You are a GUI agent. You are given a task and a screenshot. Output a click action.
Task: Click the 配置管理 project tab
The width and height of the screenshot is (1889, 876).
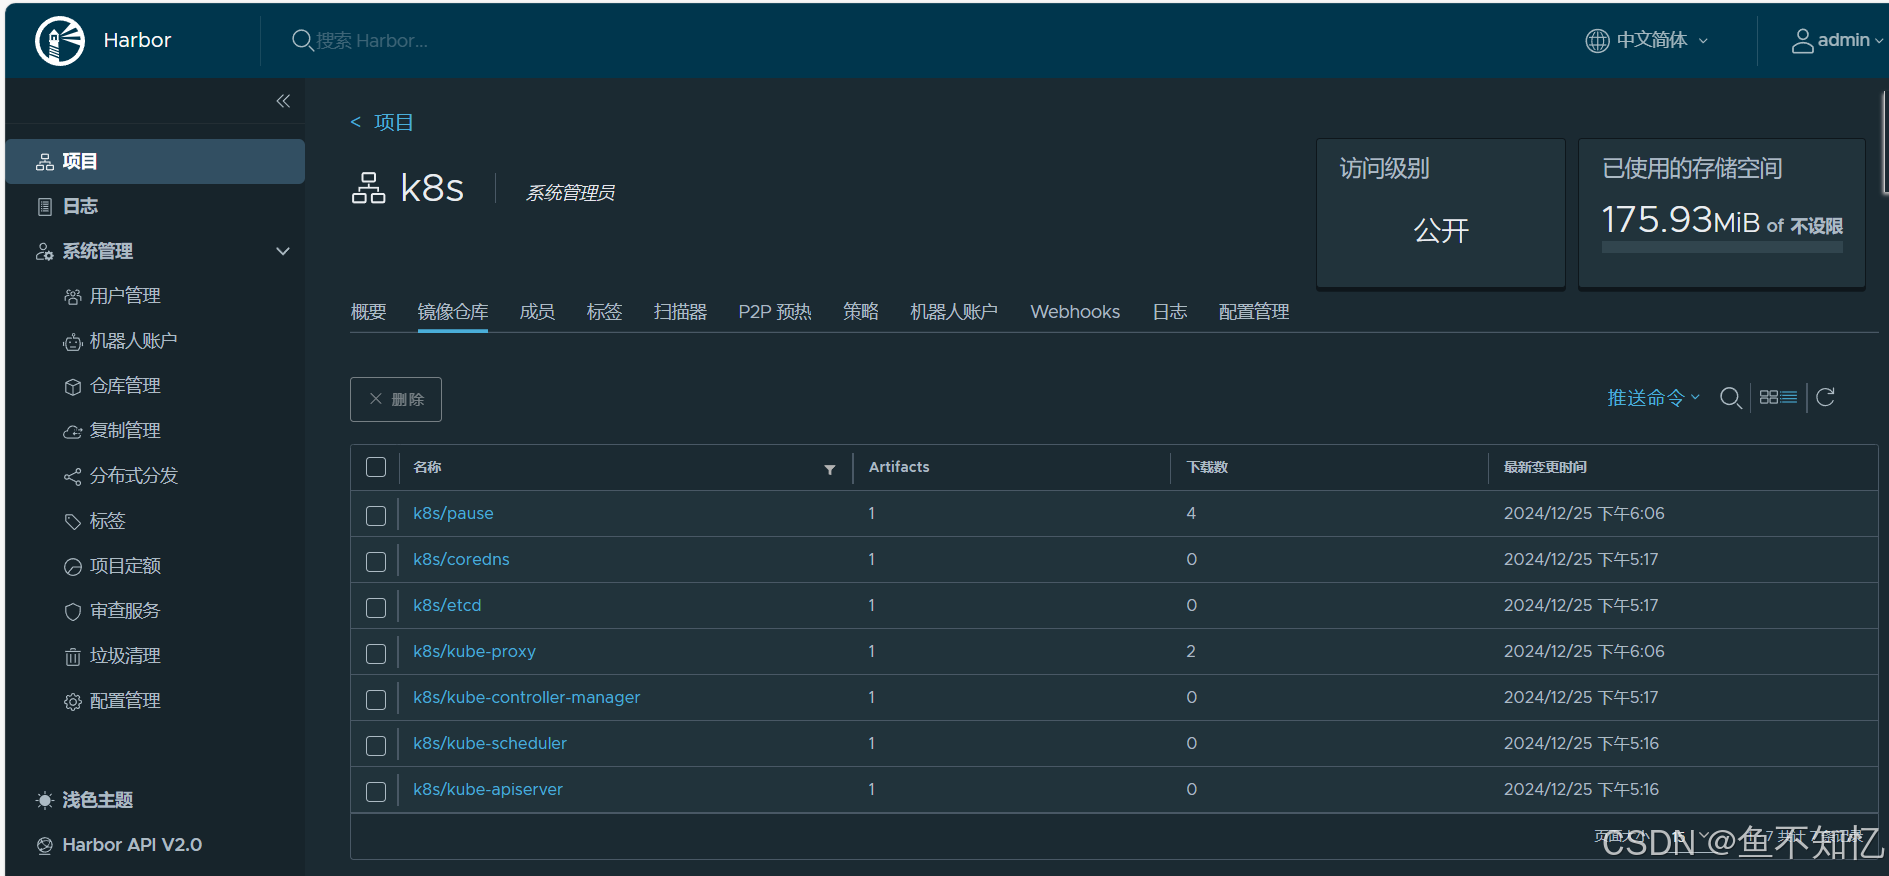click(1254, 312)
